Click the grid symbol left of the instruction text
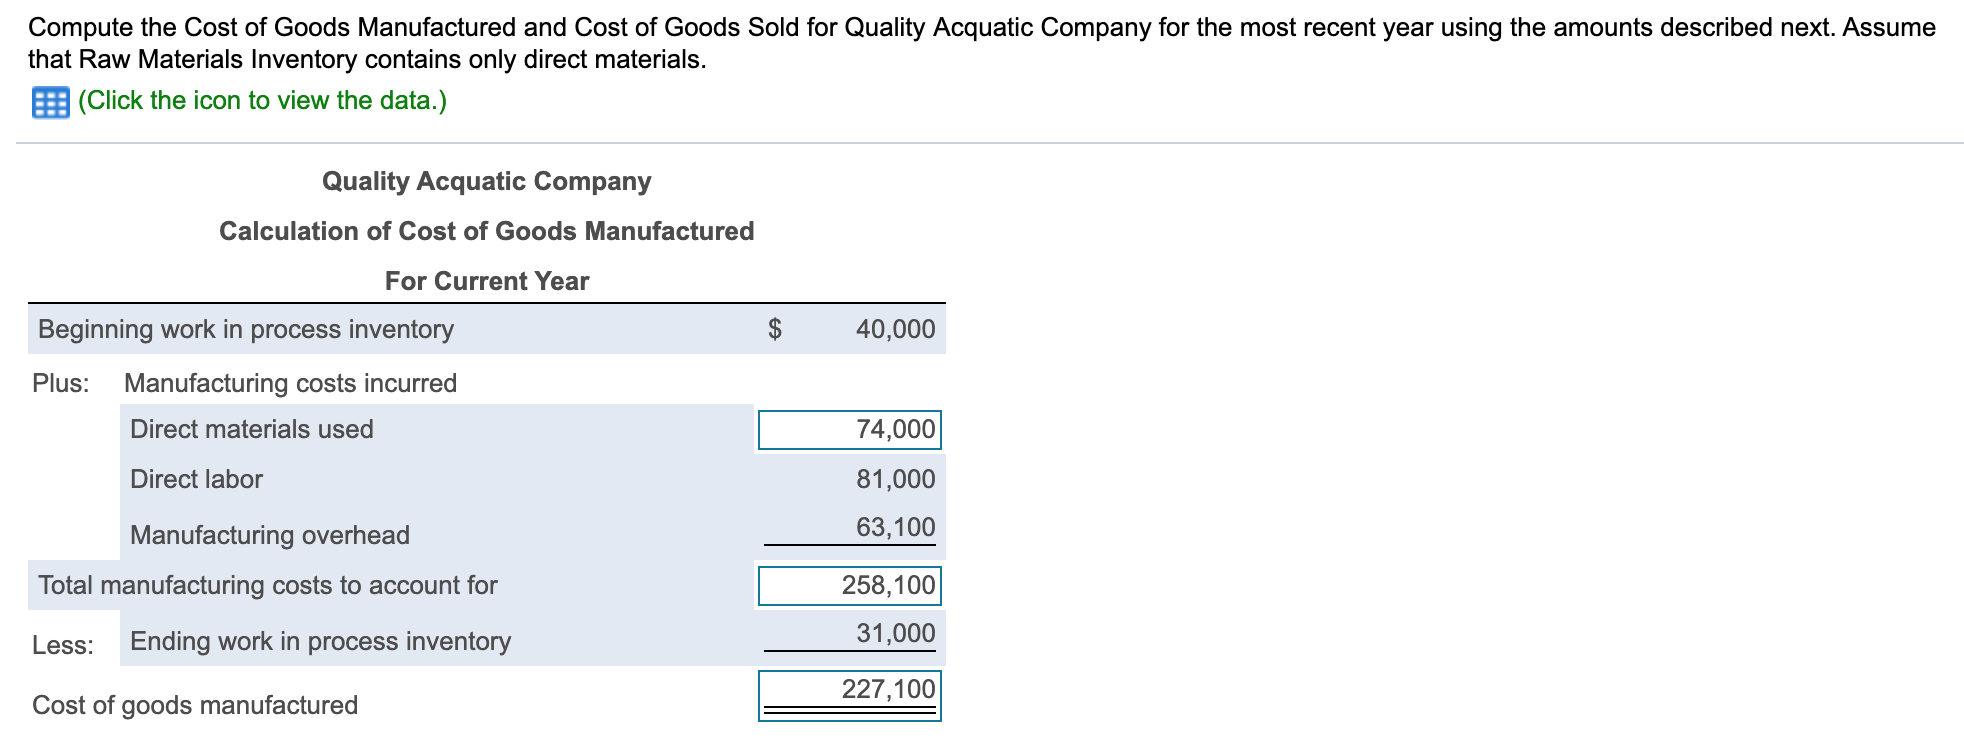1964x738 pixels. pyautogui.click(x=48, y=100)
